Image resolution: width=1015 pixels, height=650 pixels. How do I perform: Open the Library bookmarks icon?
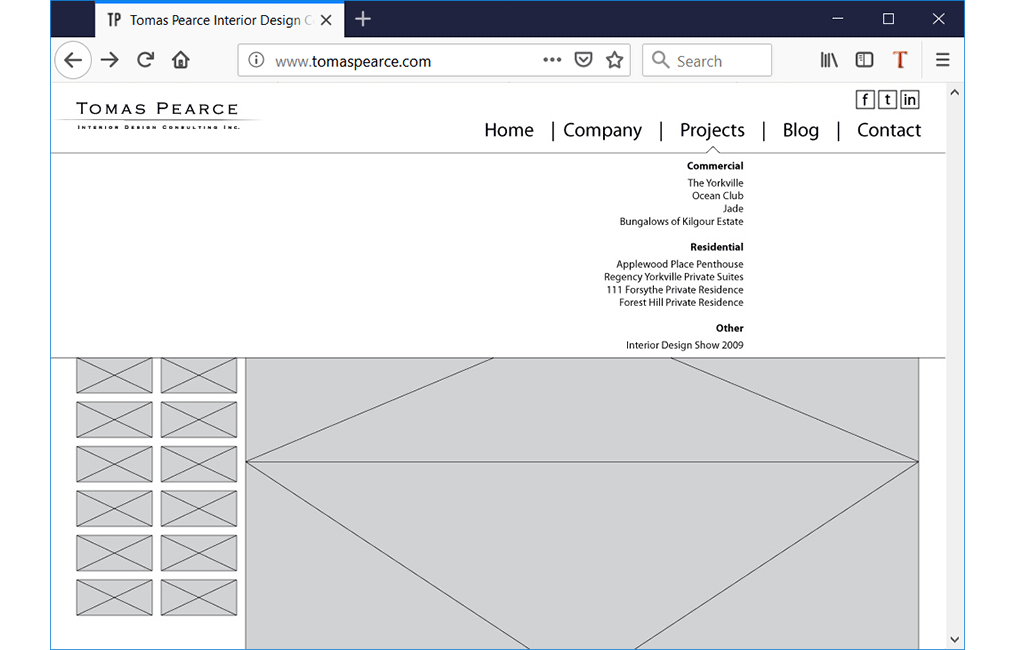829,60
